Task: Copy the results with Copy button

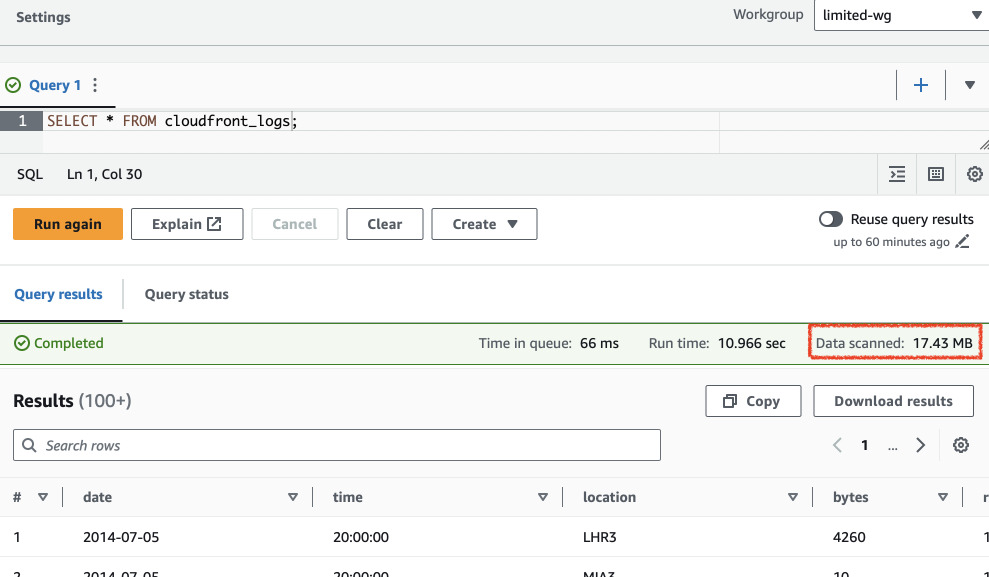Action: [x=753, y=401]
